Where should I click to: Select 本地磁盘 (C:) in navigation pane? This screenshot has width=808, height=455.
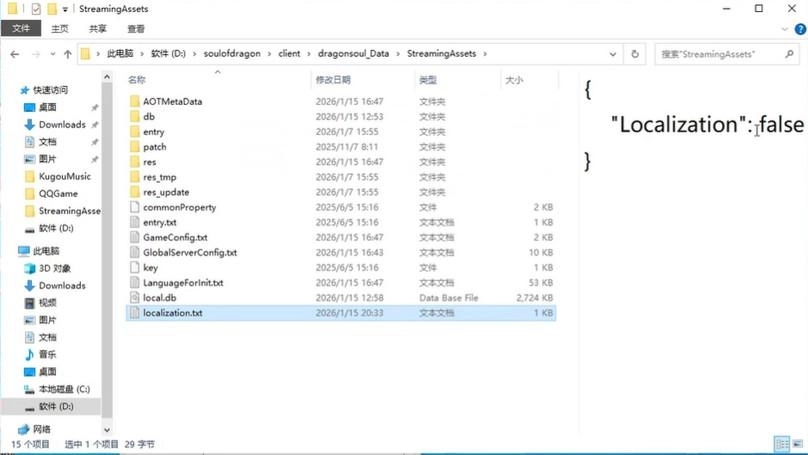tap(63, 389)
